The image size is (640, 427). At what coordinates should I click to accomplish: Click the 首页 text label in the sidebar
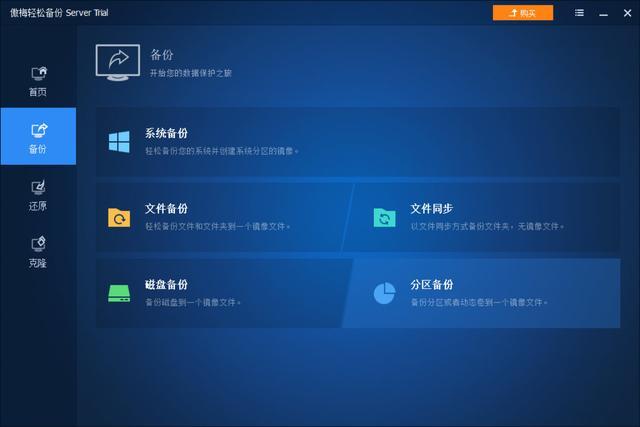point(38,93)
